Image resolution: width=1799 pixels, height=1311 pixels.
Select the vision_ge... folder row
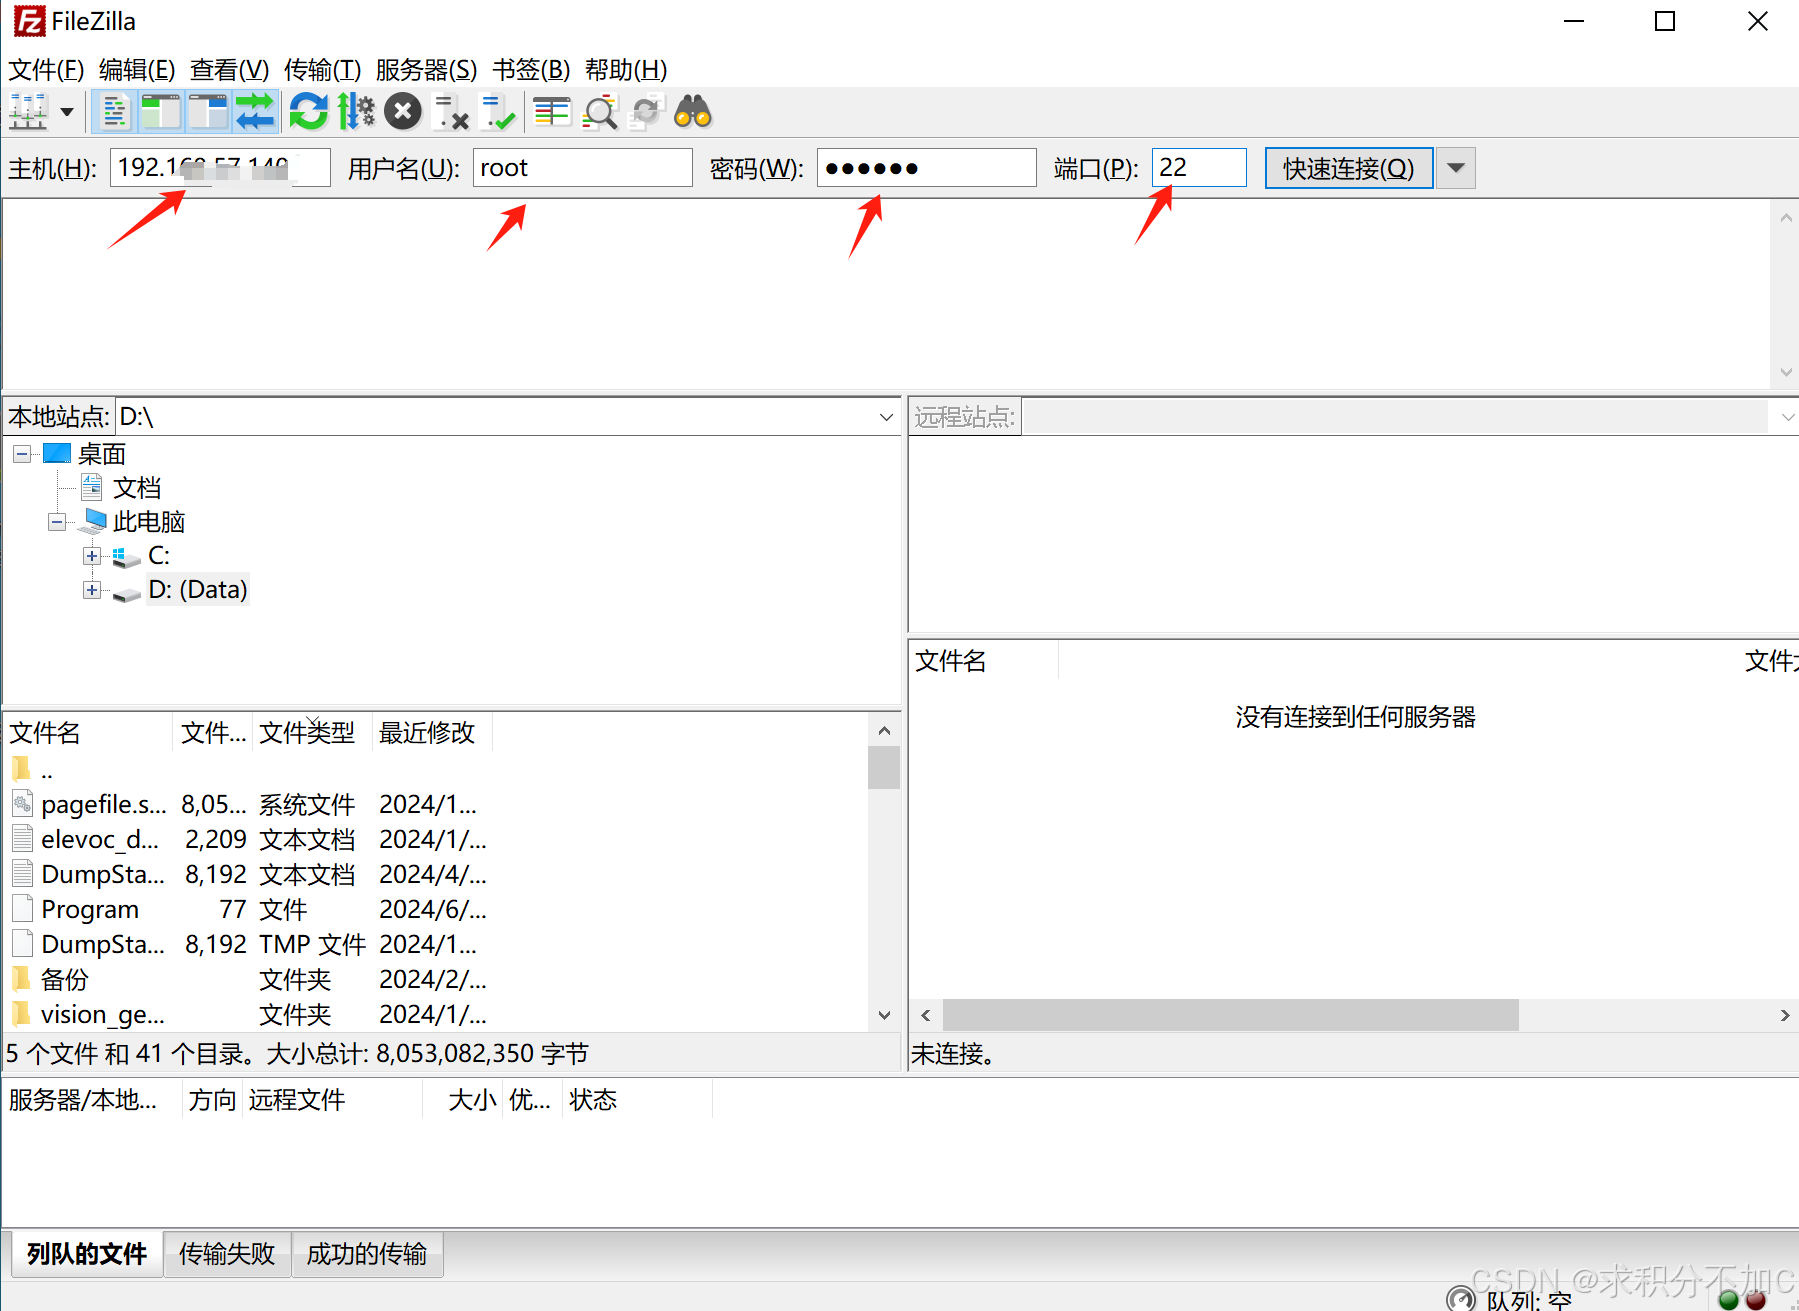[x=437, y=1015]
